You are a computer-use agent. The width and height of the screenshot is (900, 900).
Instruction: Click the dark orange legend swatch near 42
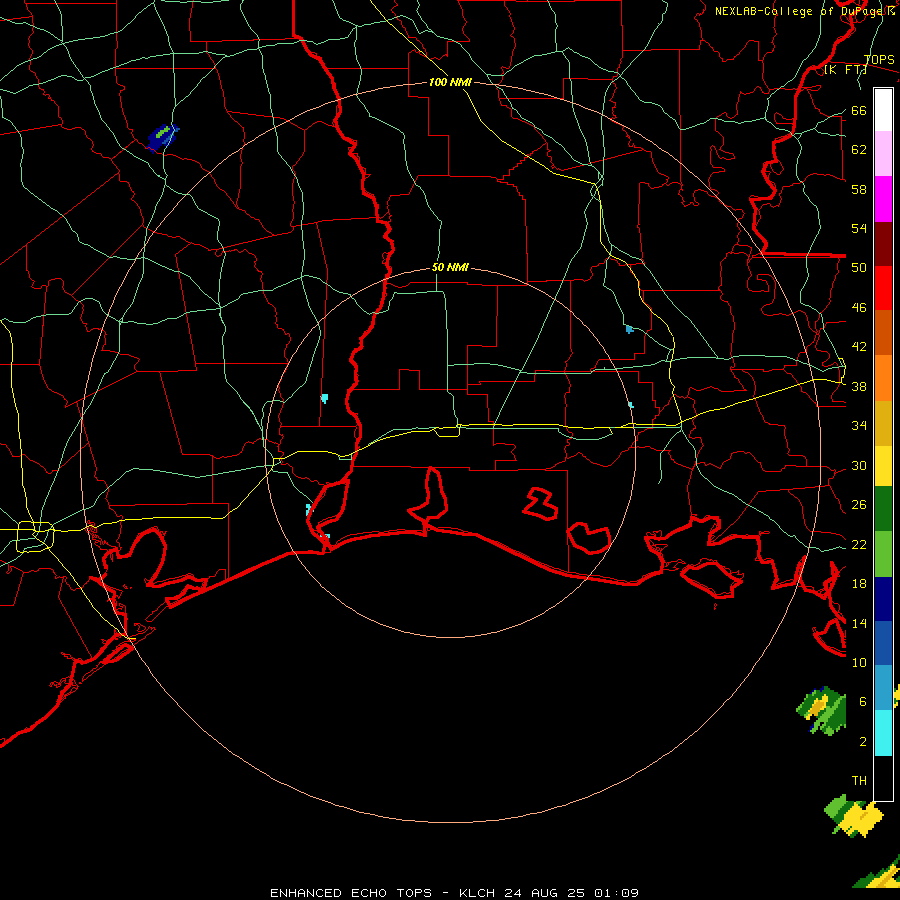tap(883, 333)
